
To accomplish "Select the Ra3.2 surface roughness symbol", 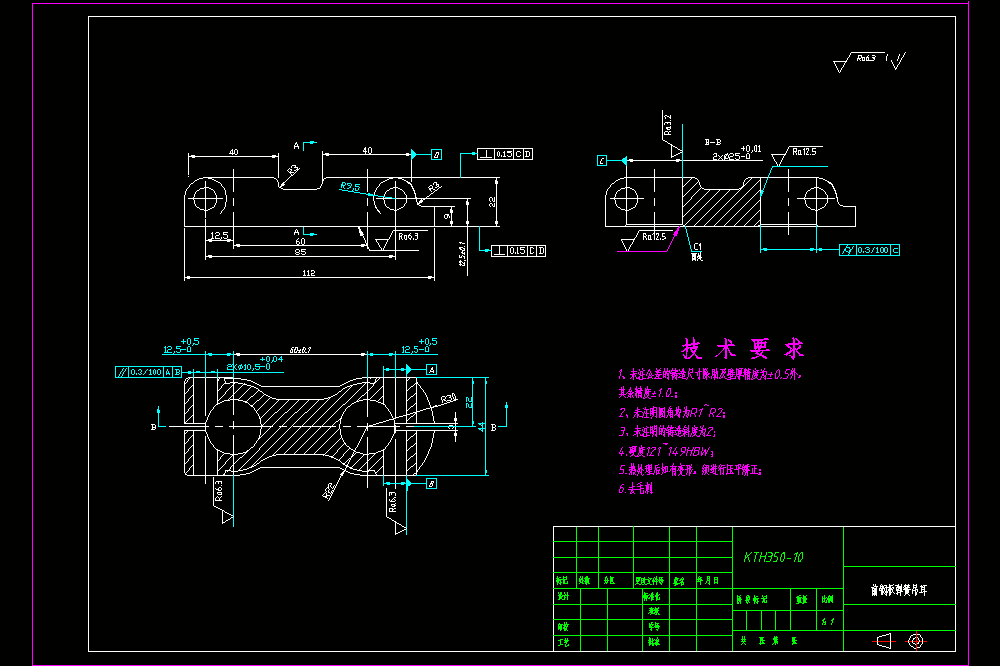I will [x=671, y=135].
